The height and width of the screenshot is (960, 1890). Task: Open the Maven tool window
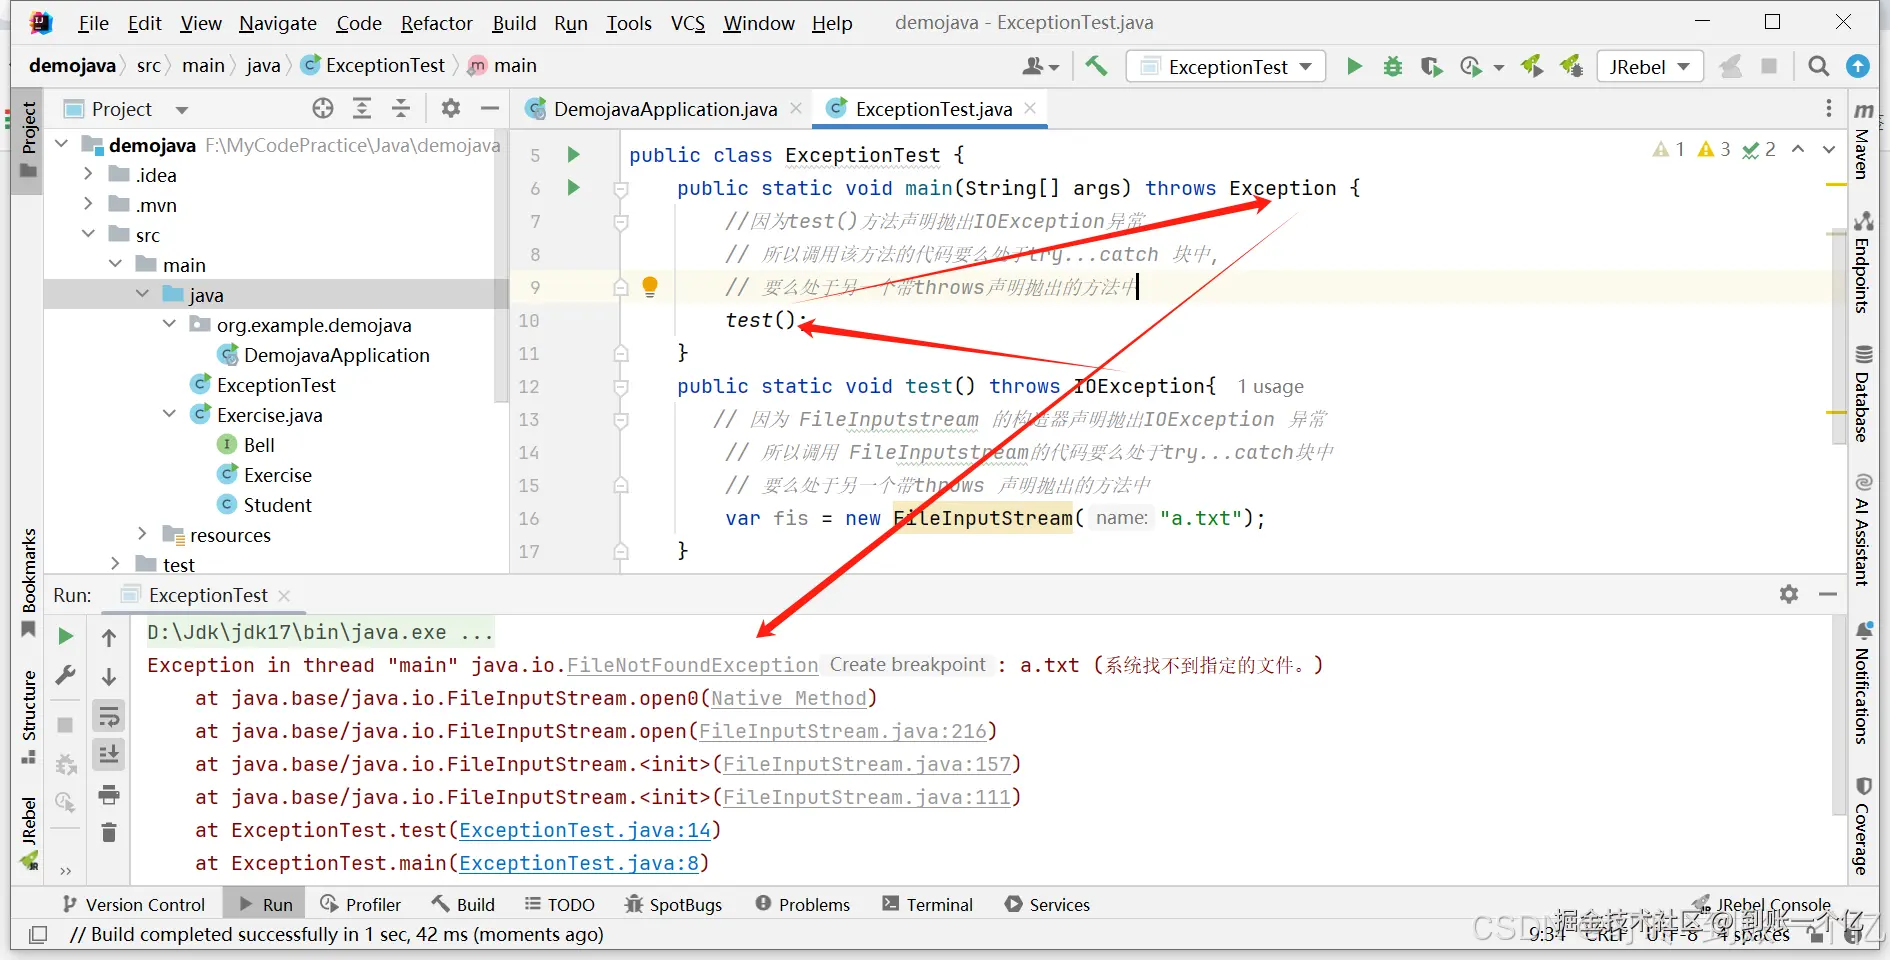1863,140
